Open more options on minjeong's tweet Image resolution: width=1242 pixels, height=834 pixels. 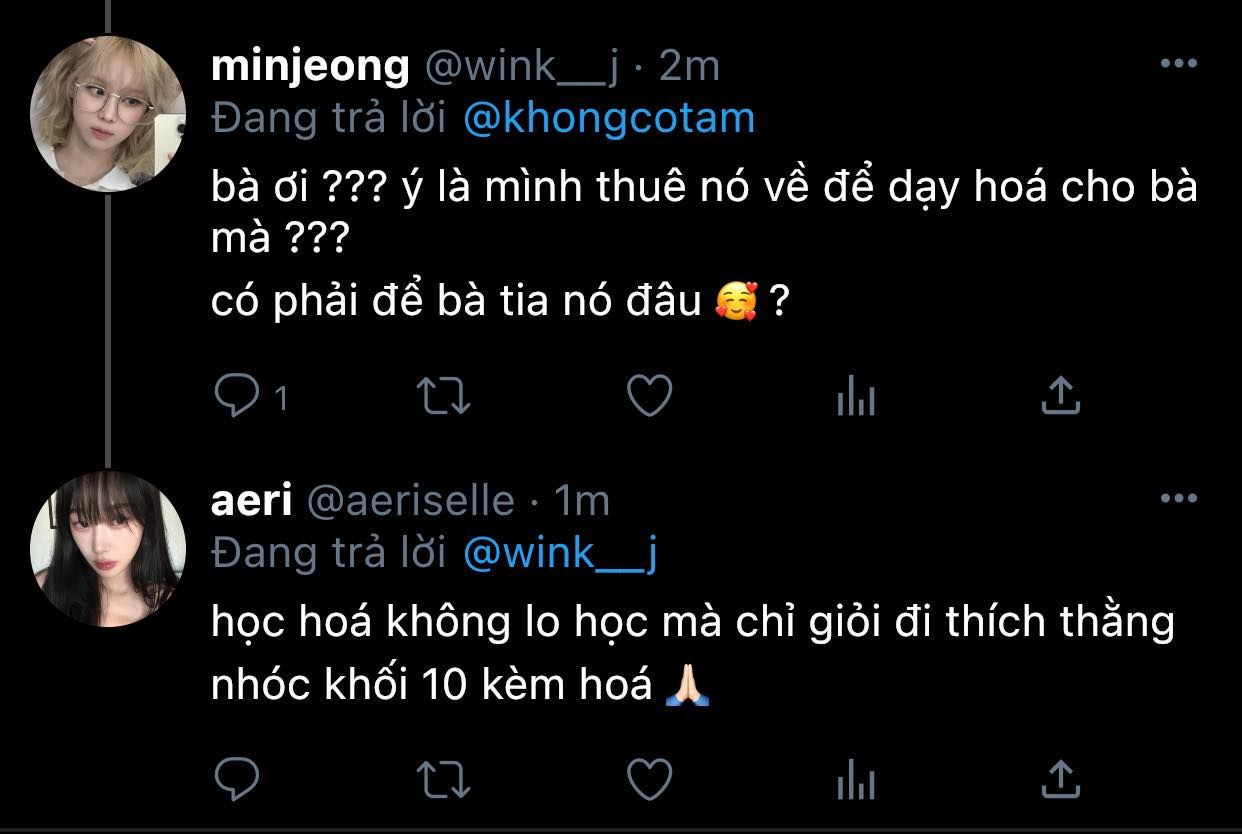pos(1178,63)
